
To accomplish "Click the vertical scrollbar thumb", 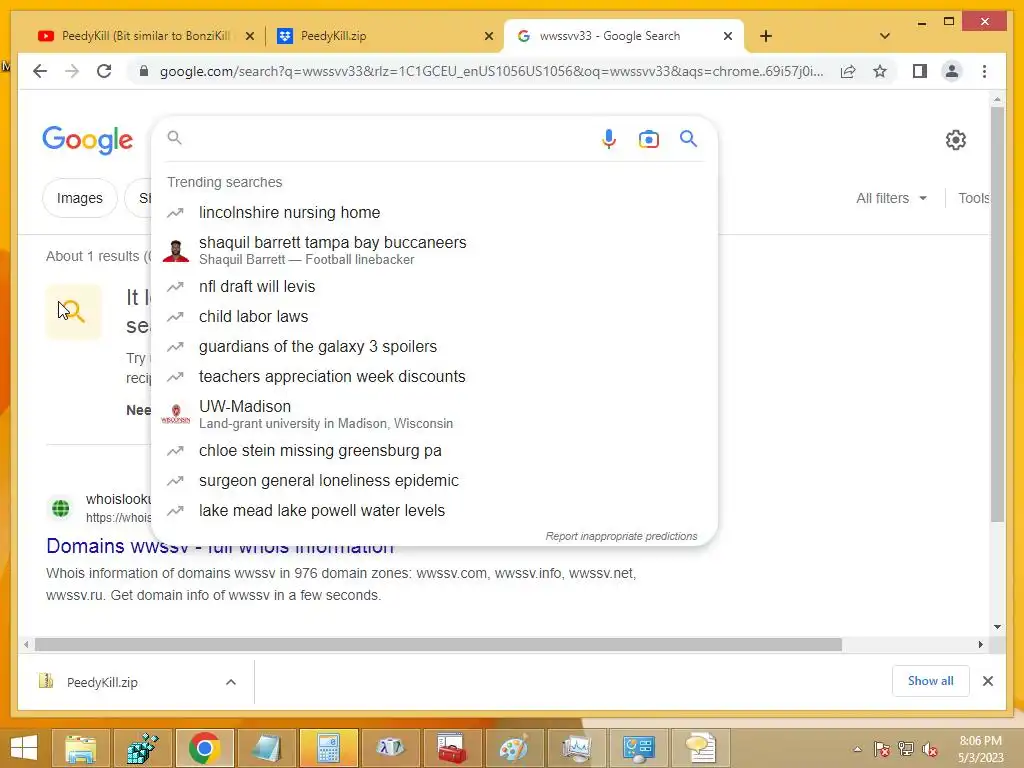I will click(997, 313).
